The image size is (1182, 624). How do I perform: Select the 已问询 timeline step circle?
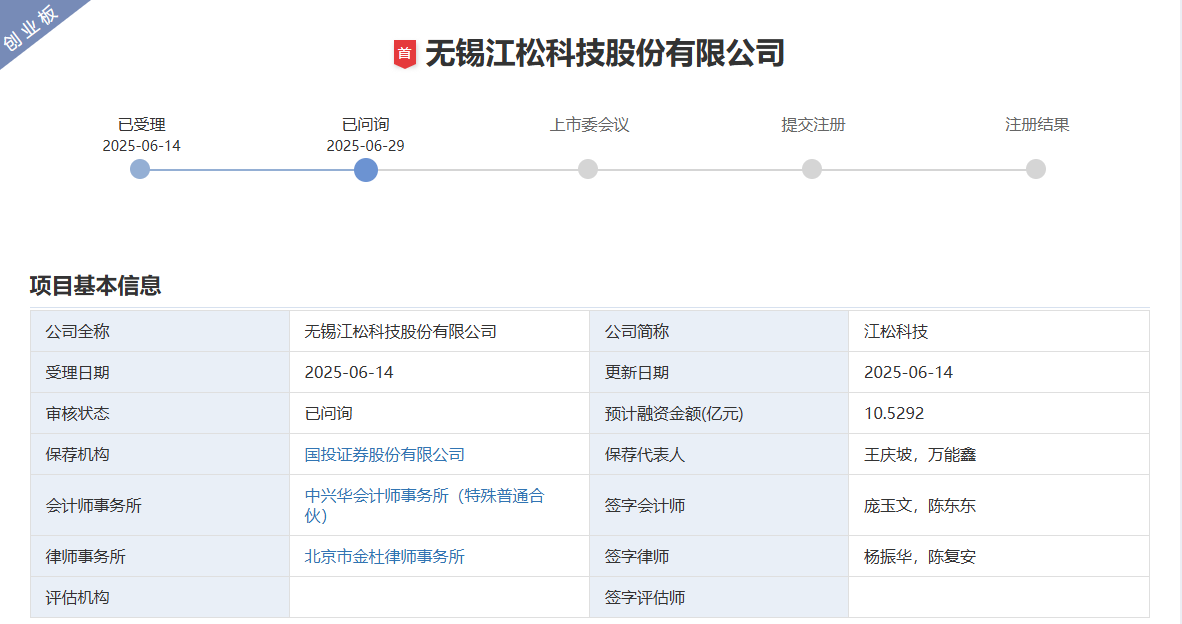pos(366,169)
